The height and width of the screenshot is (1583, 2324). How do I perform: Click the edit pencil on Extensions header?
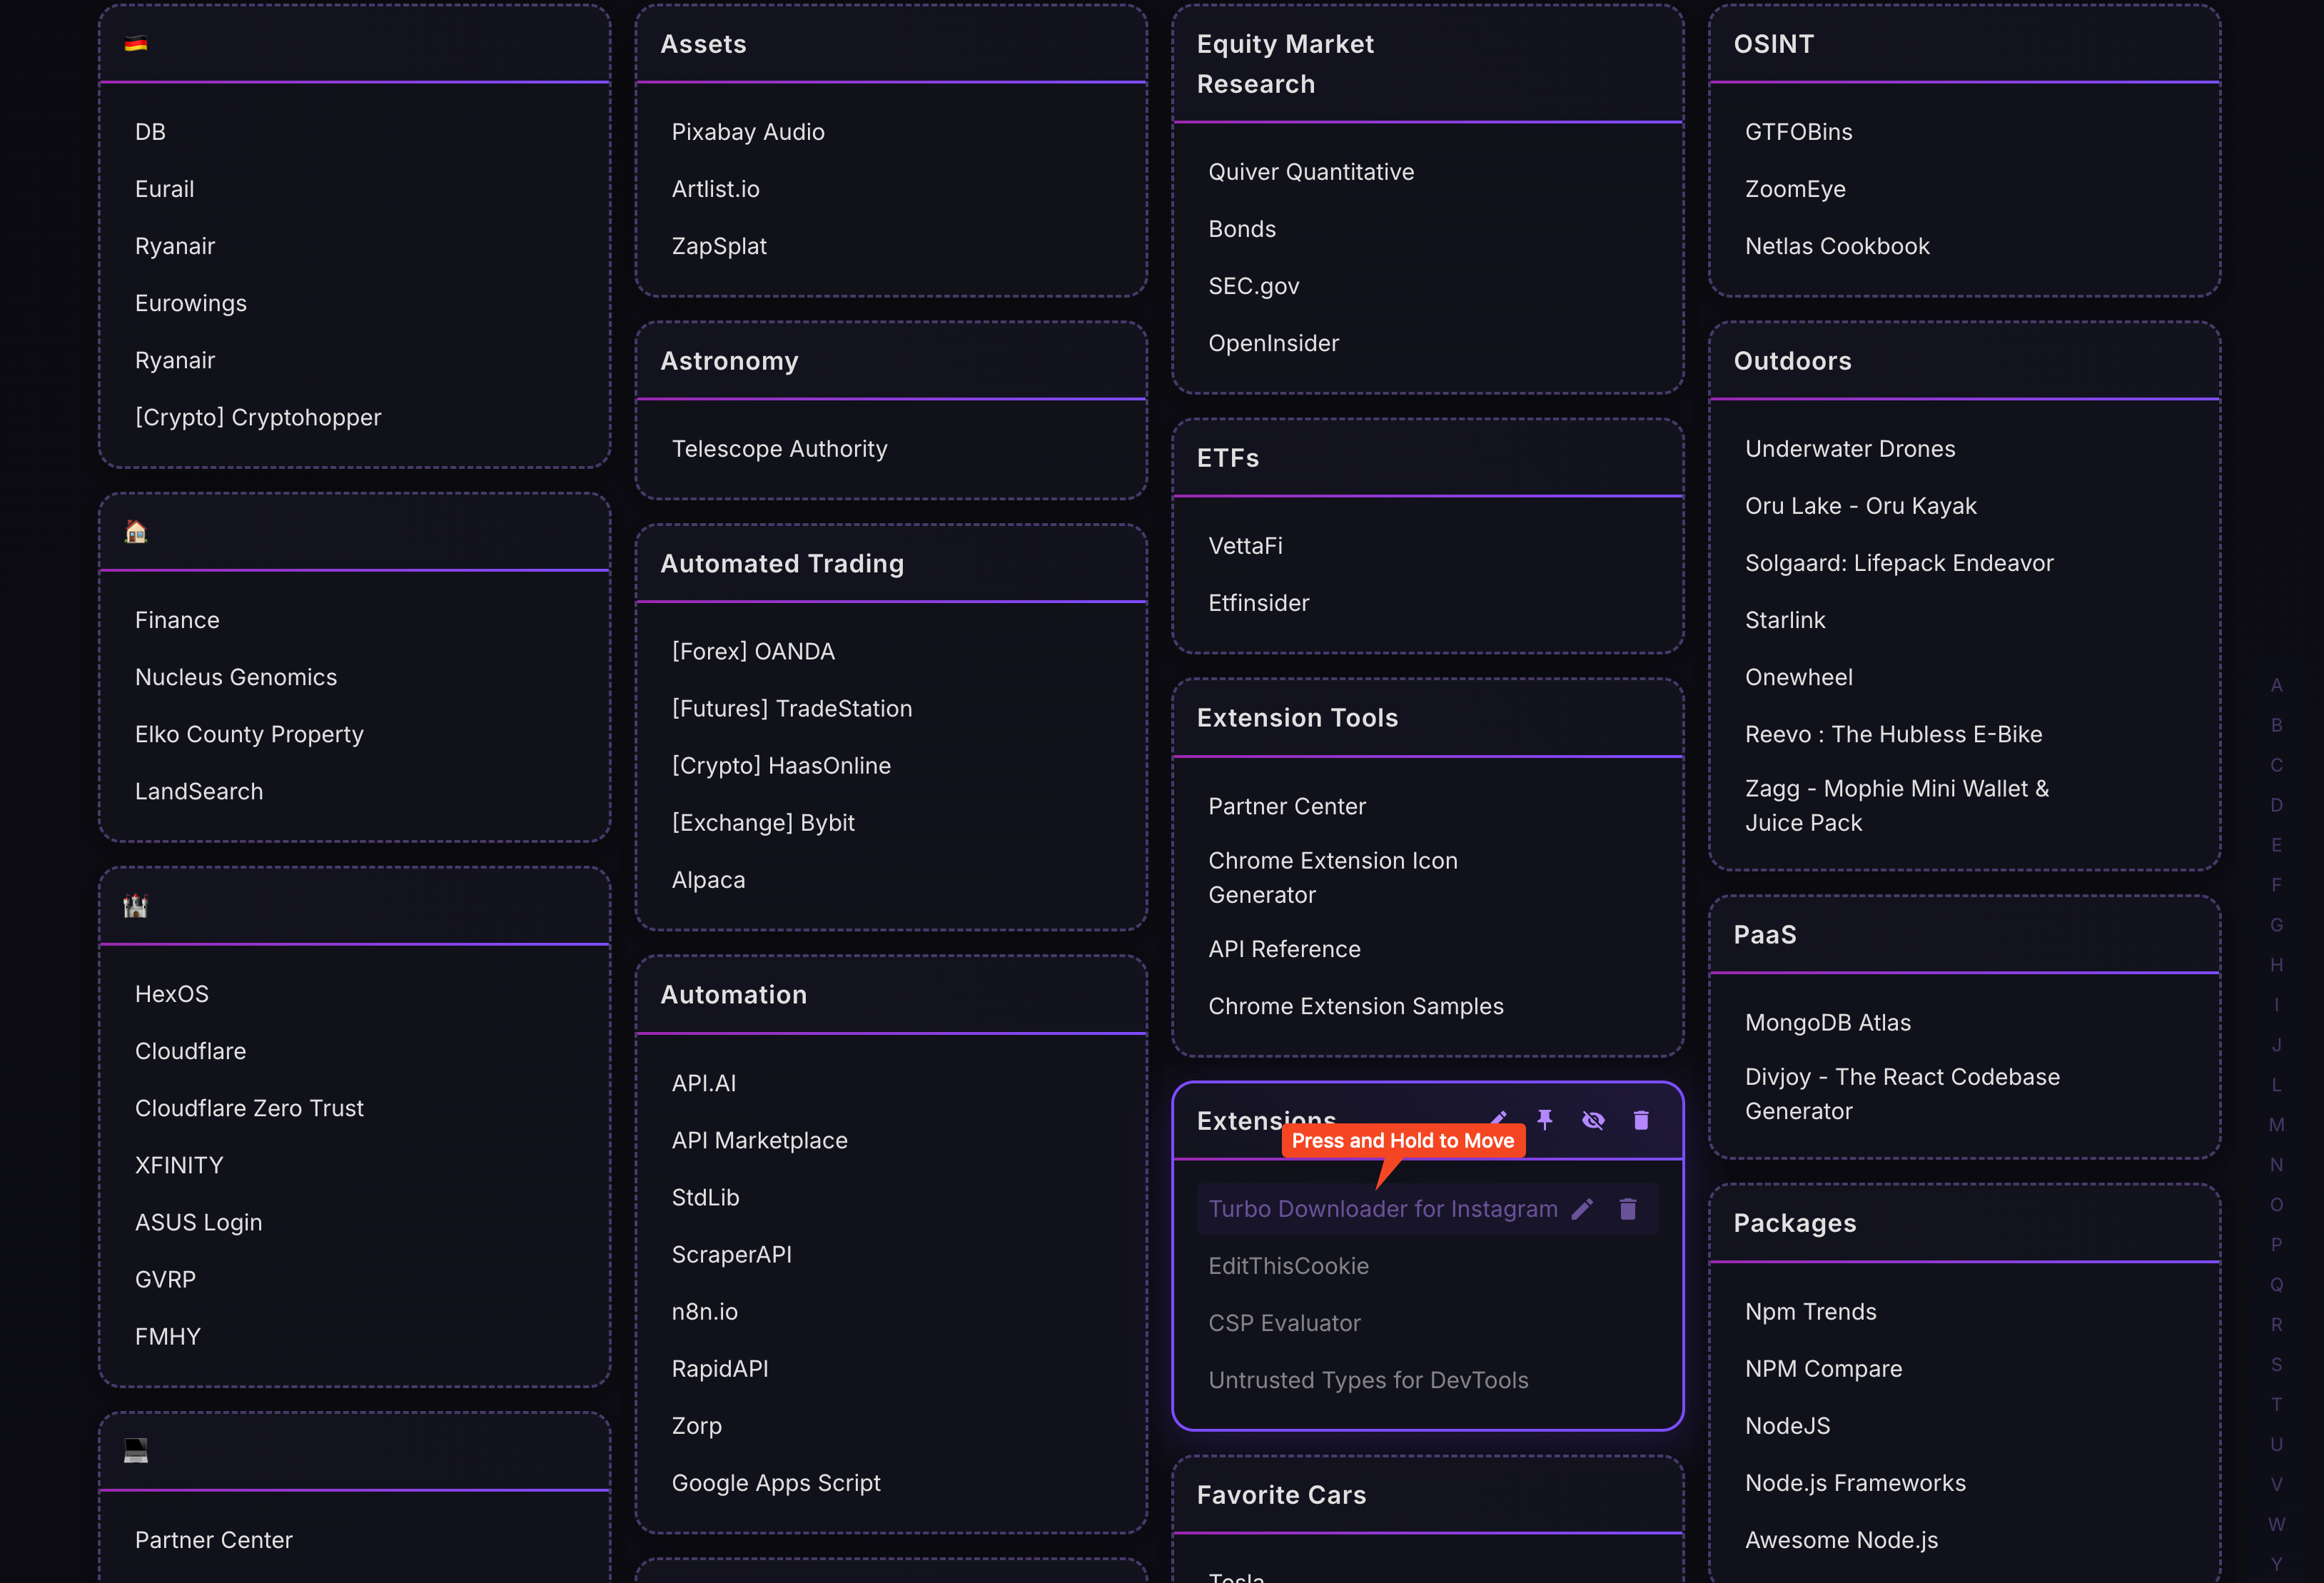[x=1499, y=1118]
